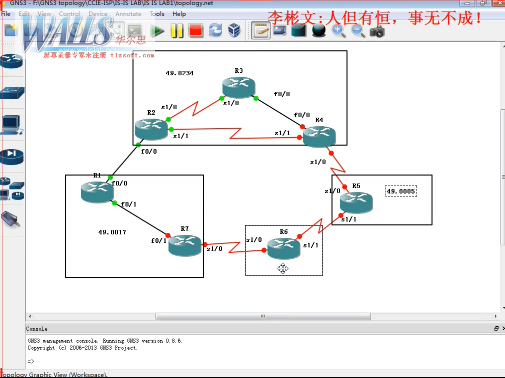This screenshot has width=505, height=378.
Task: Select the draw ellipse tool
Action: pyautogui.click(x=319, y=31)
